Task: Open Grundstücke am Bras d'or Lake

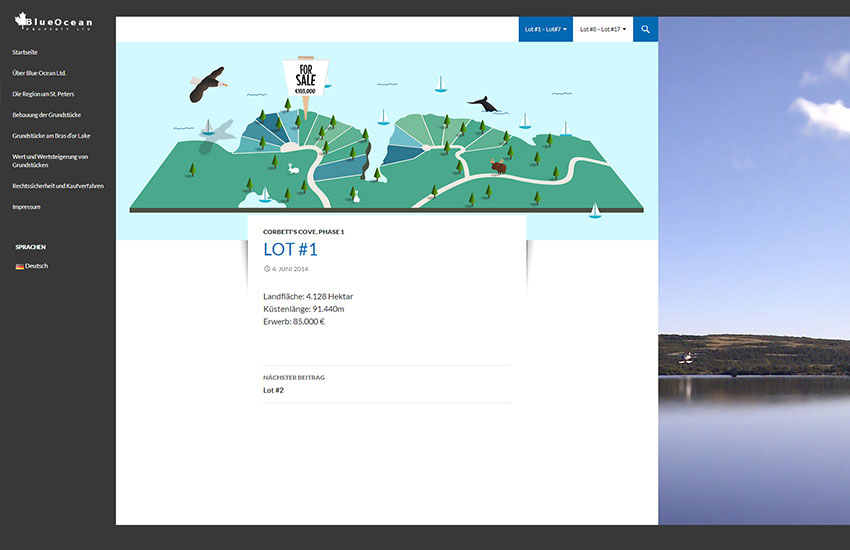Action: (51, 135)
